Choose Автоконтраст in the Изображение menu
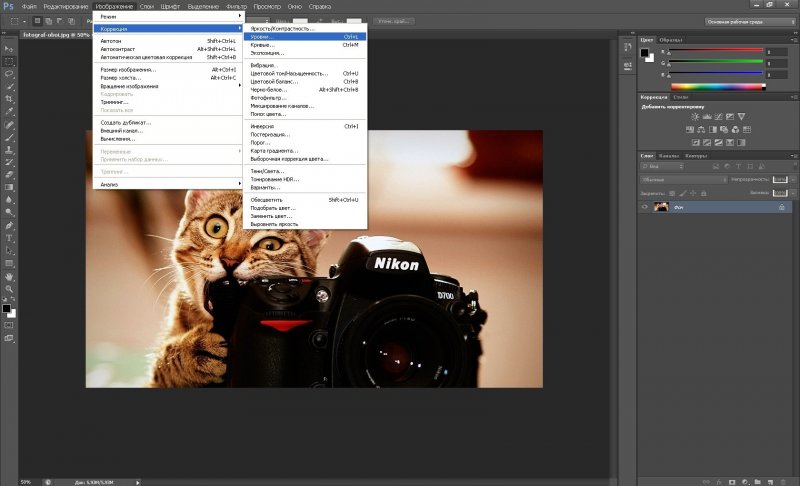The width and height of the screenshot is (800, 486). [168, 49]
